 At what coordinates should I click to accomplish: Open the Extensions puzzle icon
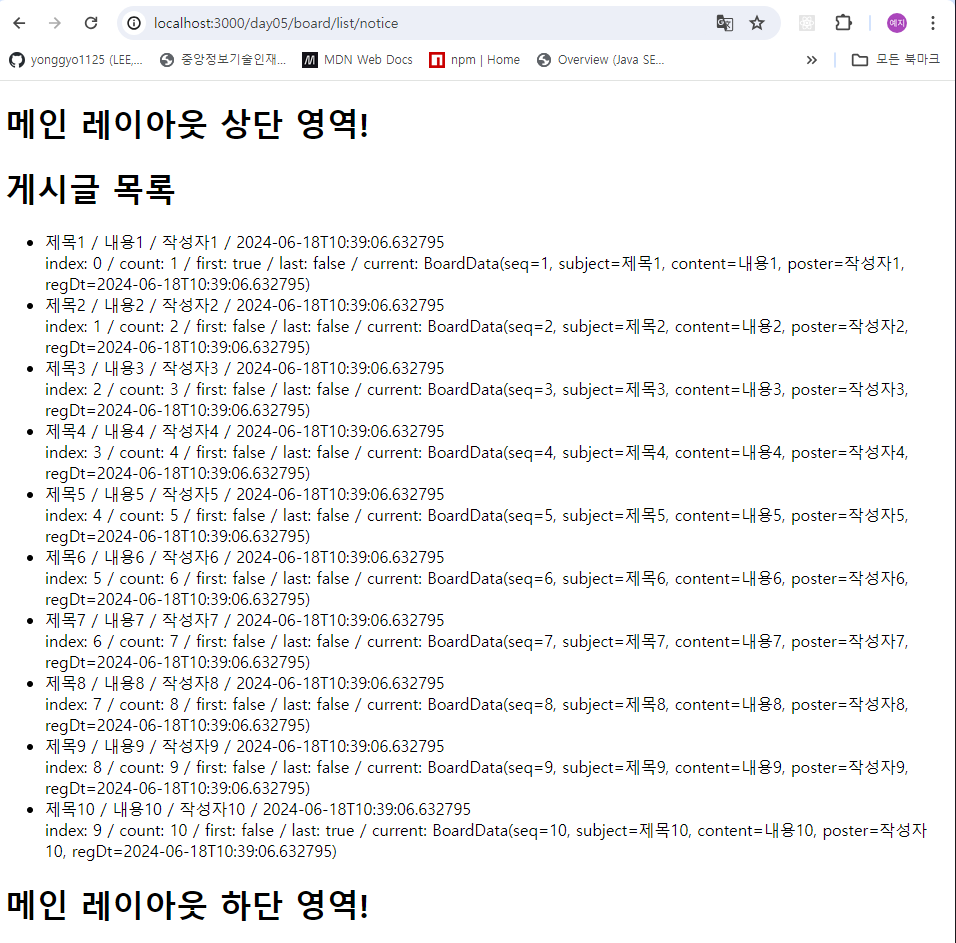(x=843, y=23)
